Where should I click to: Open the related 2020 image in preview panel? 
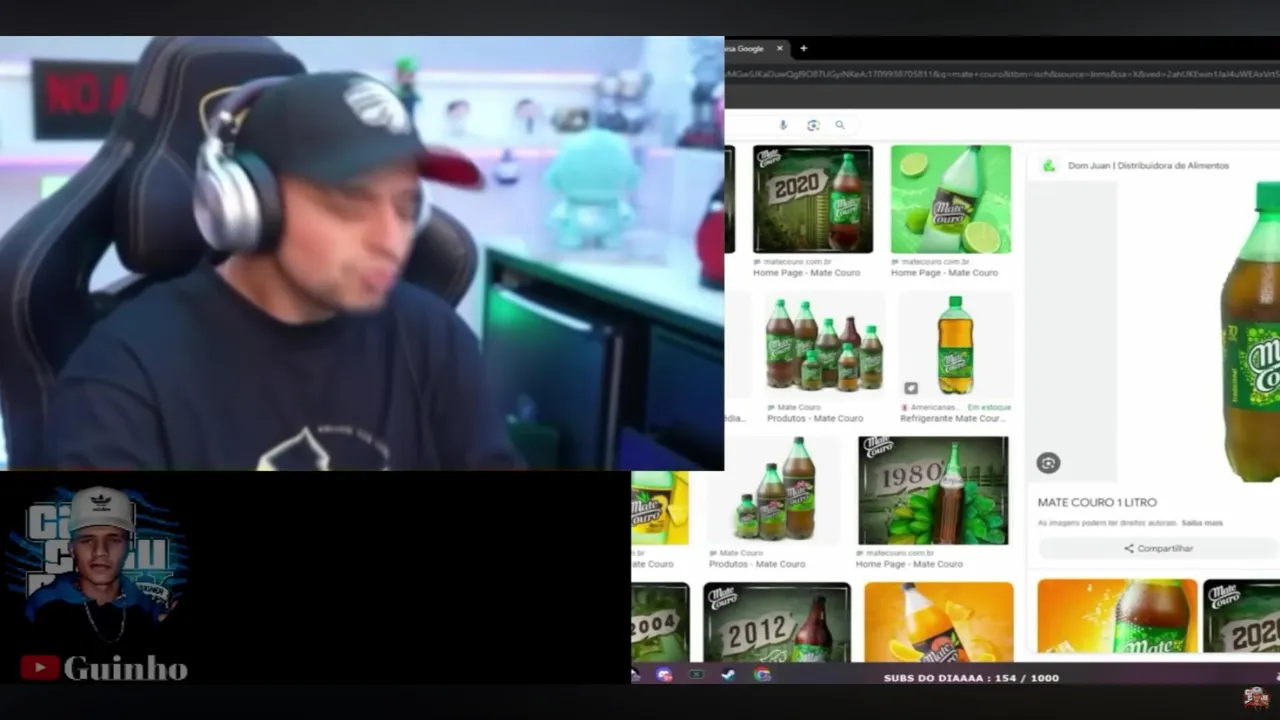coord(1241,616)
